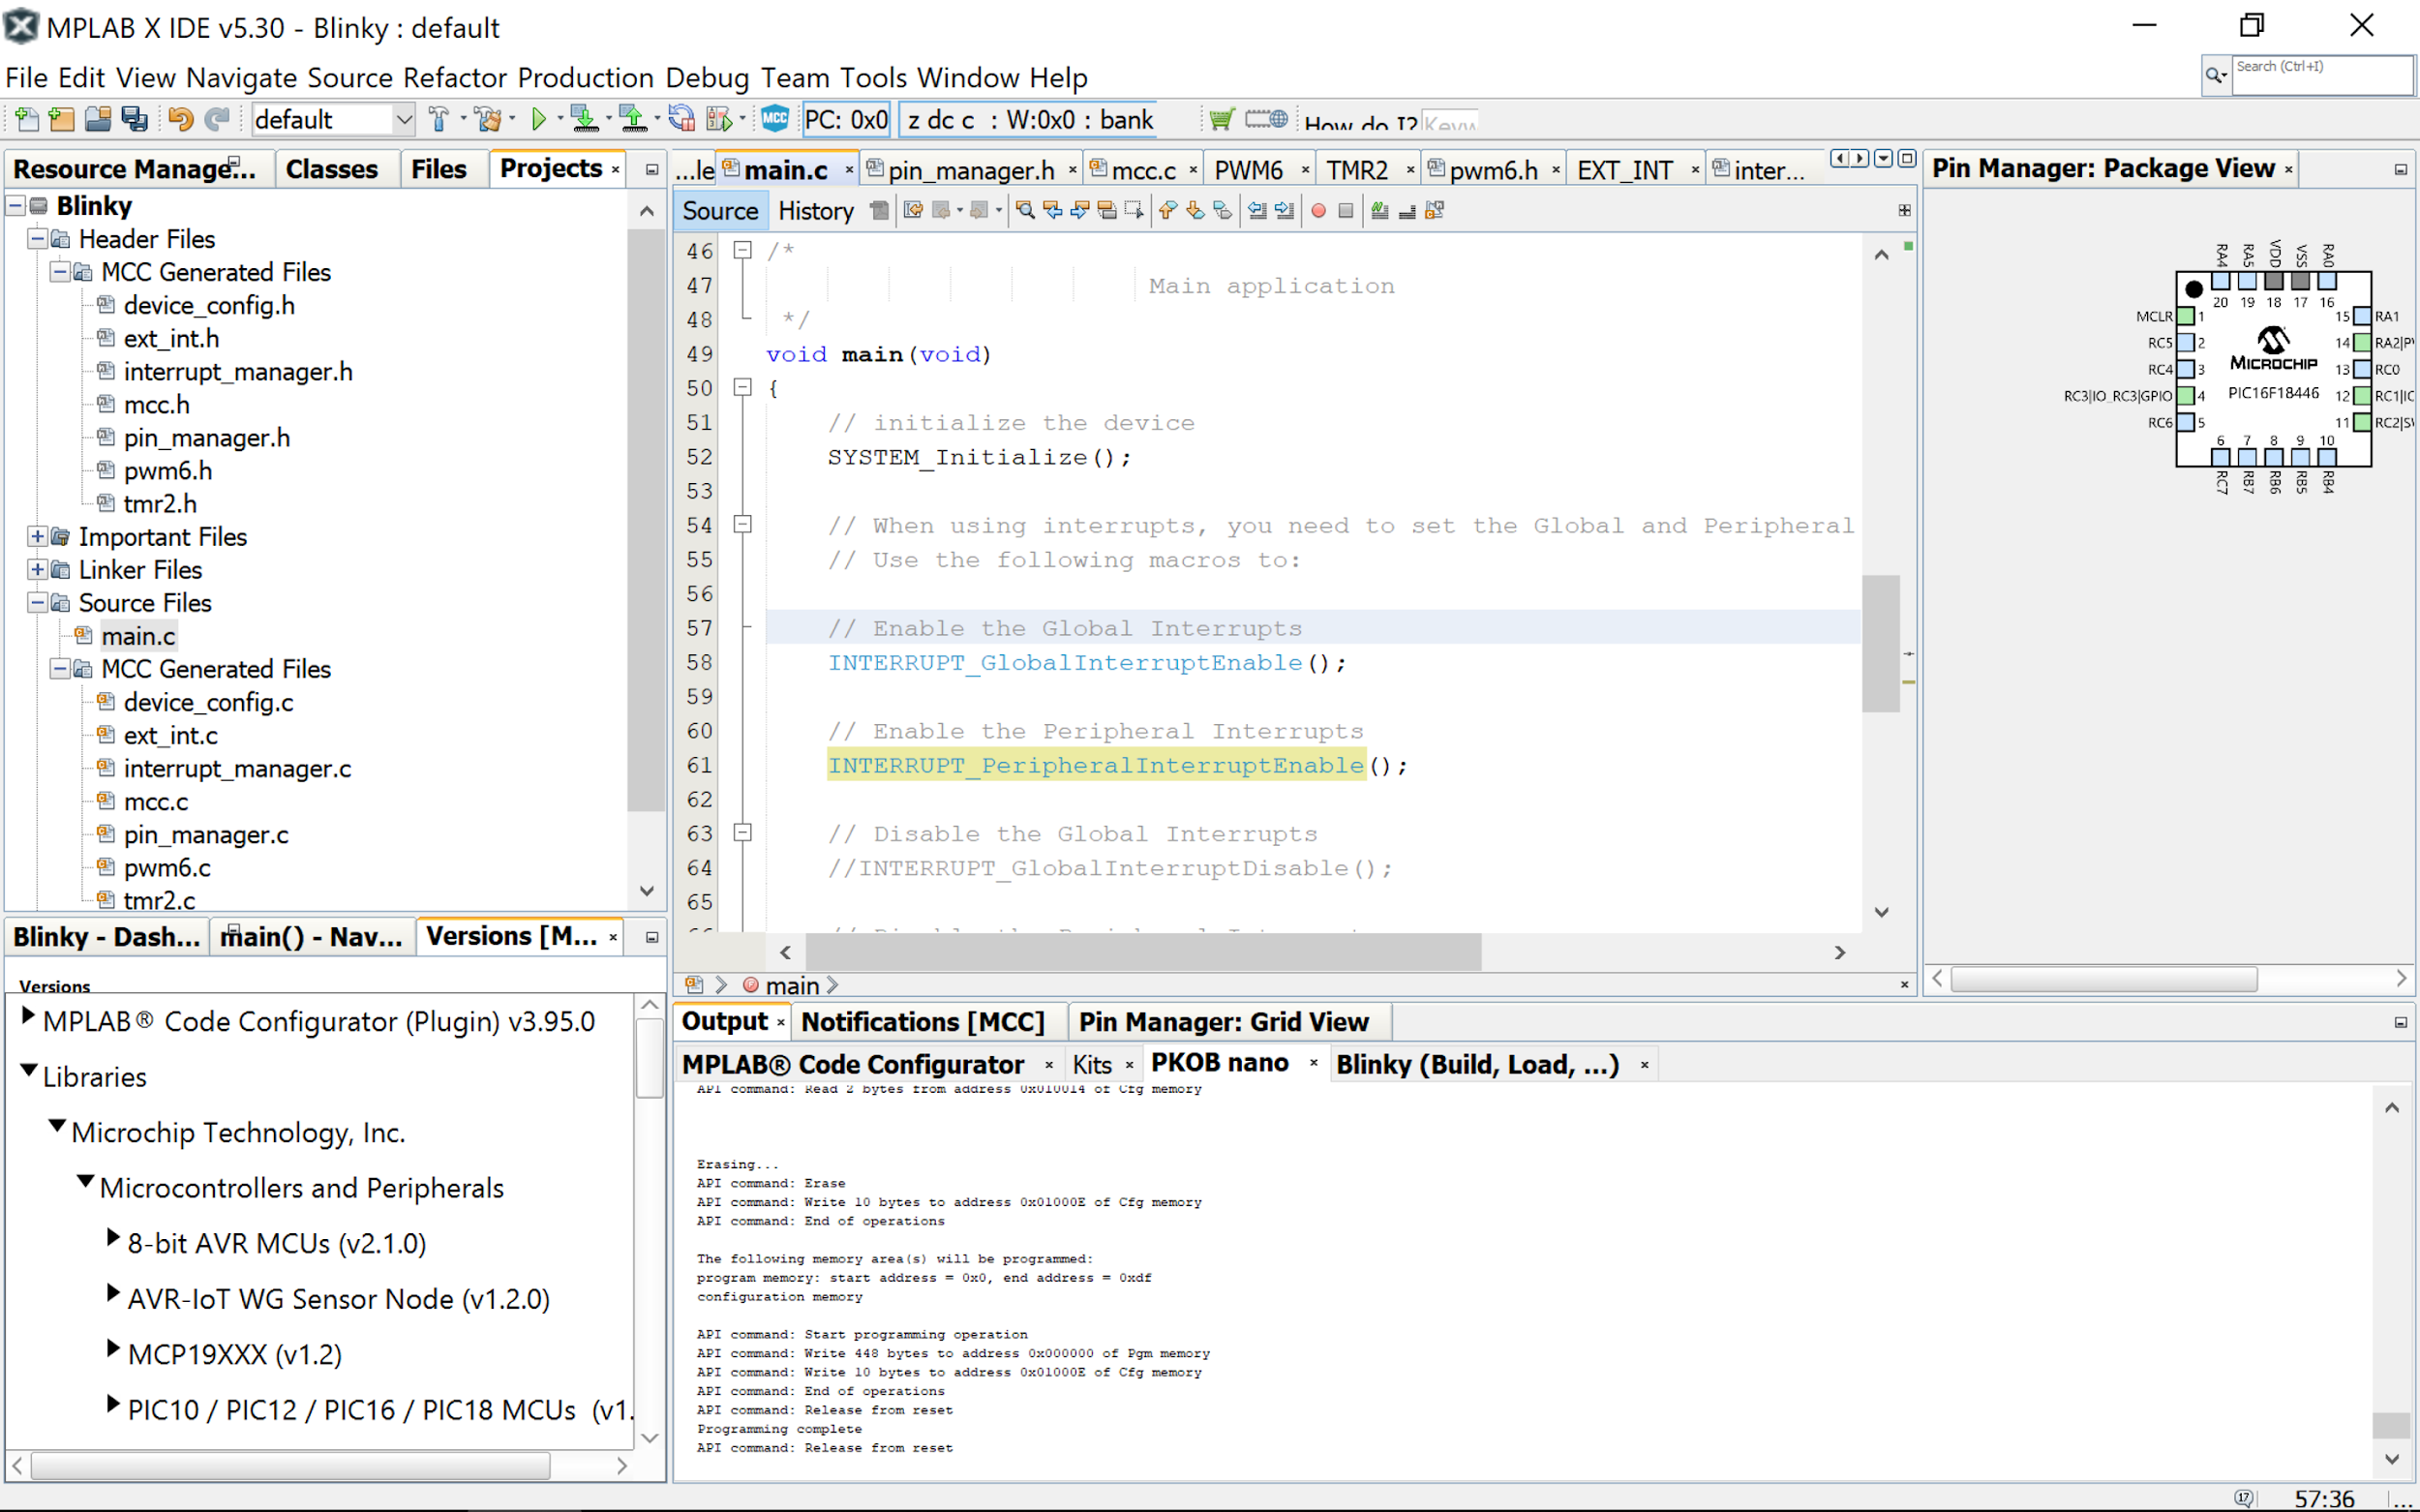The width and height of the screenshot is (2420, 1512).
Task: Go to previous bookmark
Action: pos(1168,211)
